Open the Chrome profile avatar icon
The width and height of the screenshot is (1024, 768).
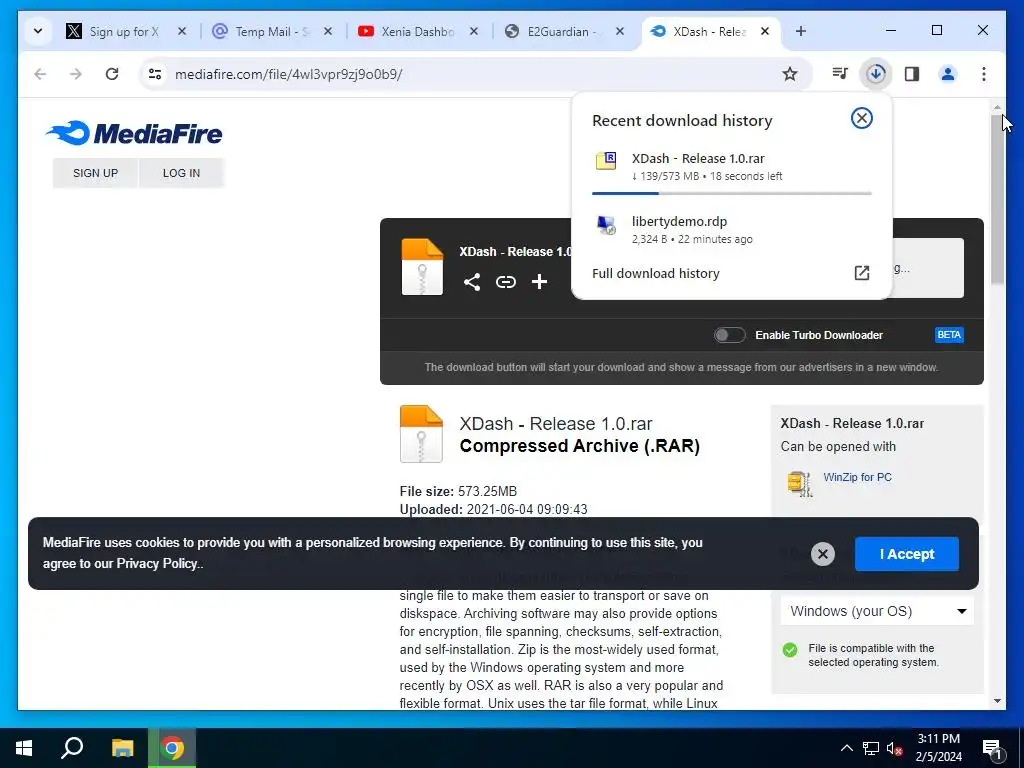coord(948,74)
